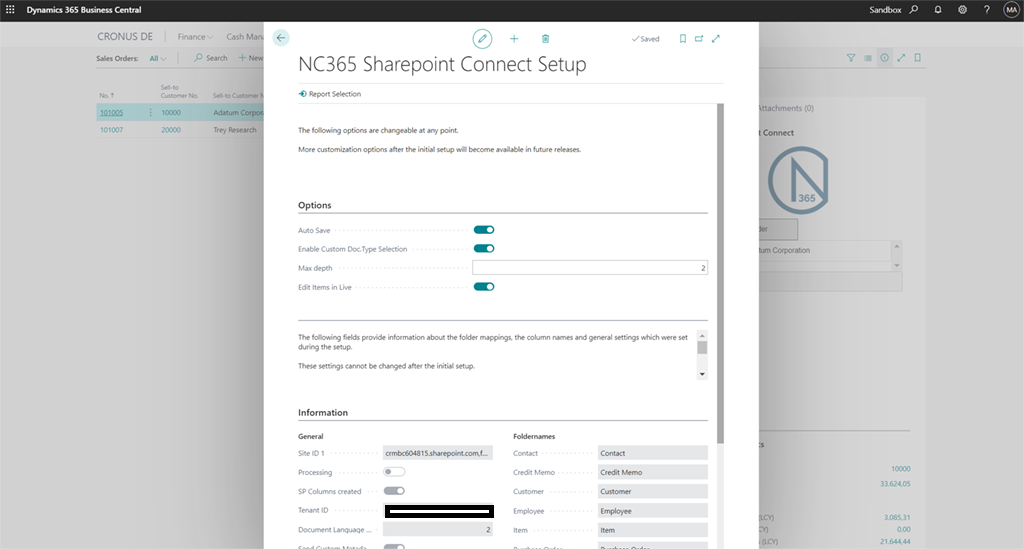Click Item foldername field
Viewport: 1024px width, 549px height.
coord(652,530)
